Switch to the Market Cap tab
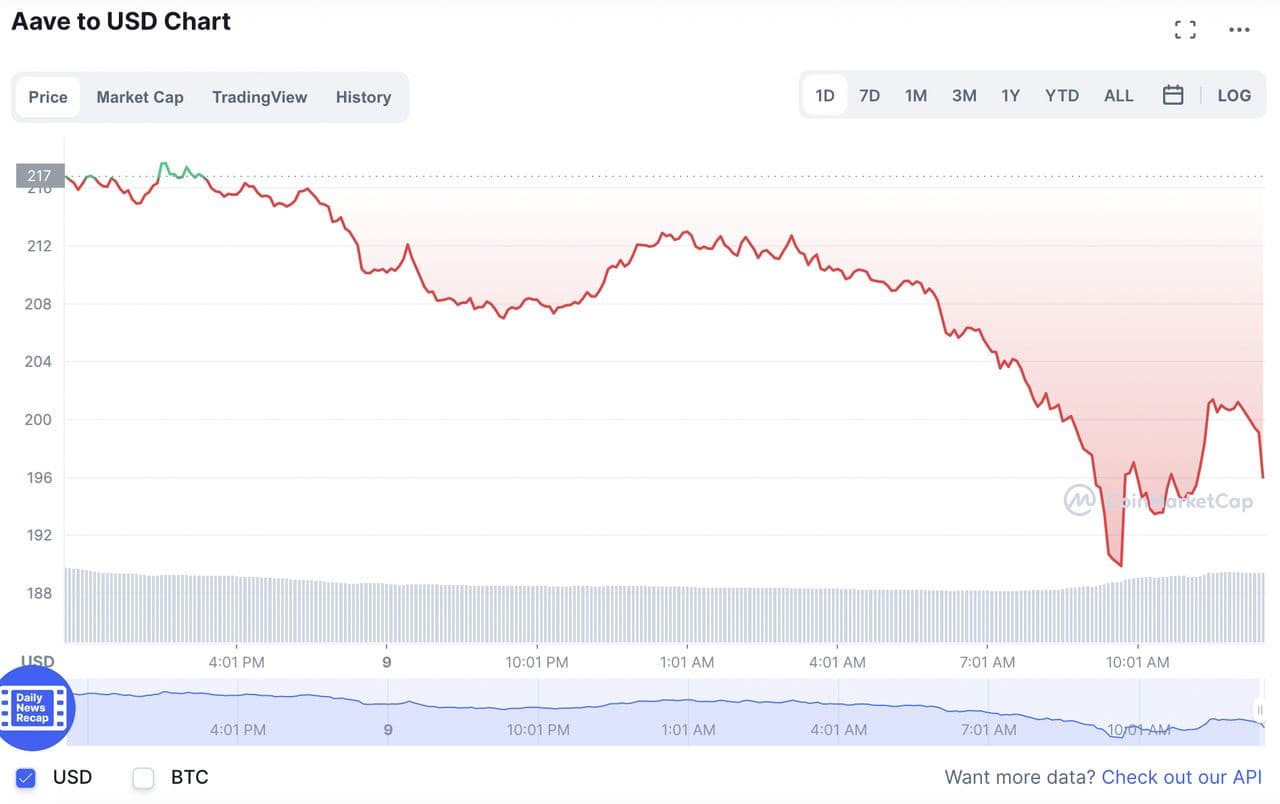Image resolution: width=1280 pixels, height=804 pixels. point(140,97)
